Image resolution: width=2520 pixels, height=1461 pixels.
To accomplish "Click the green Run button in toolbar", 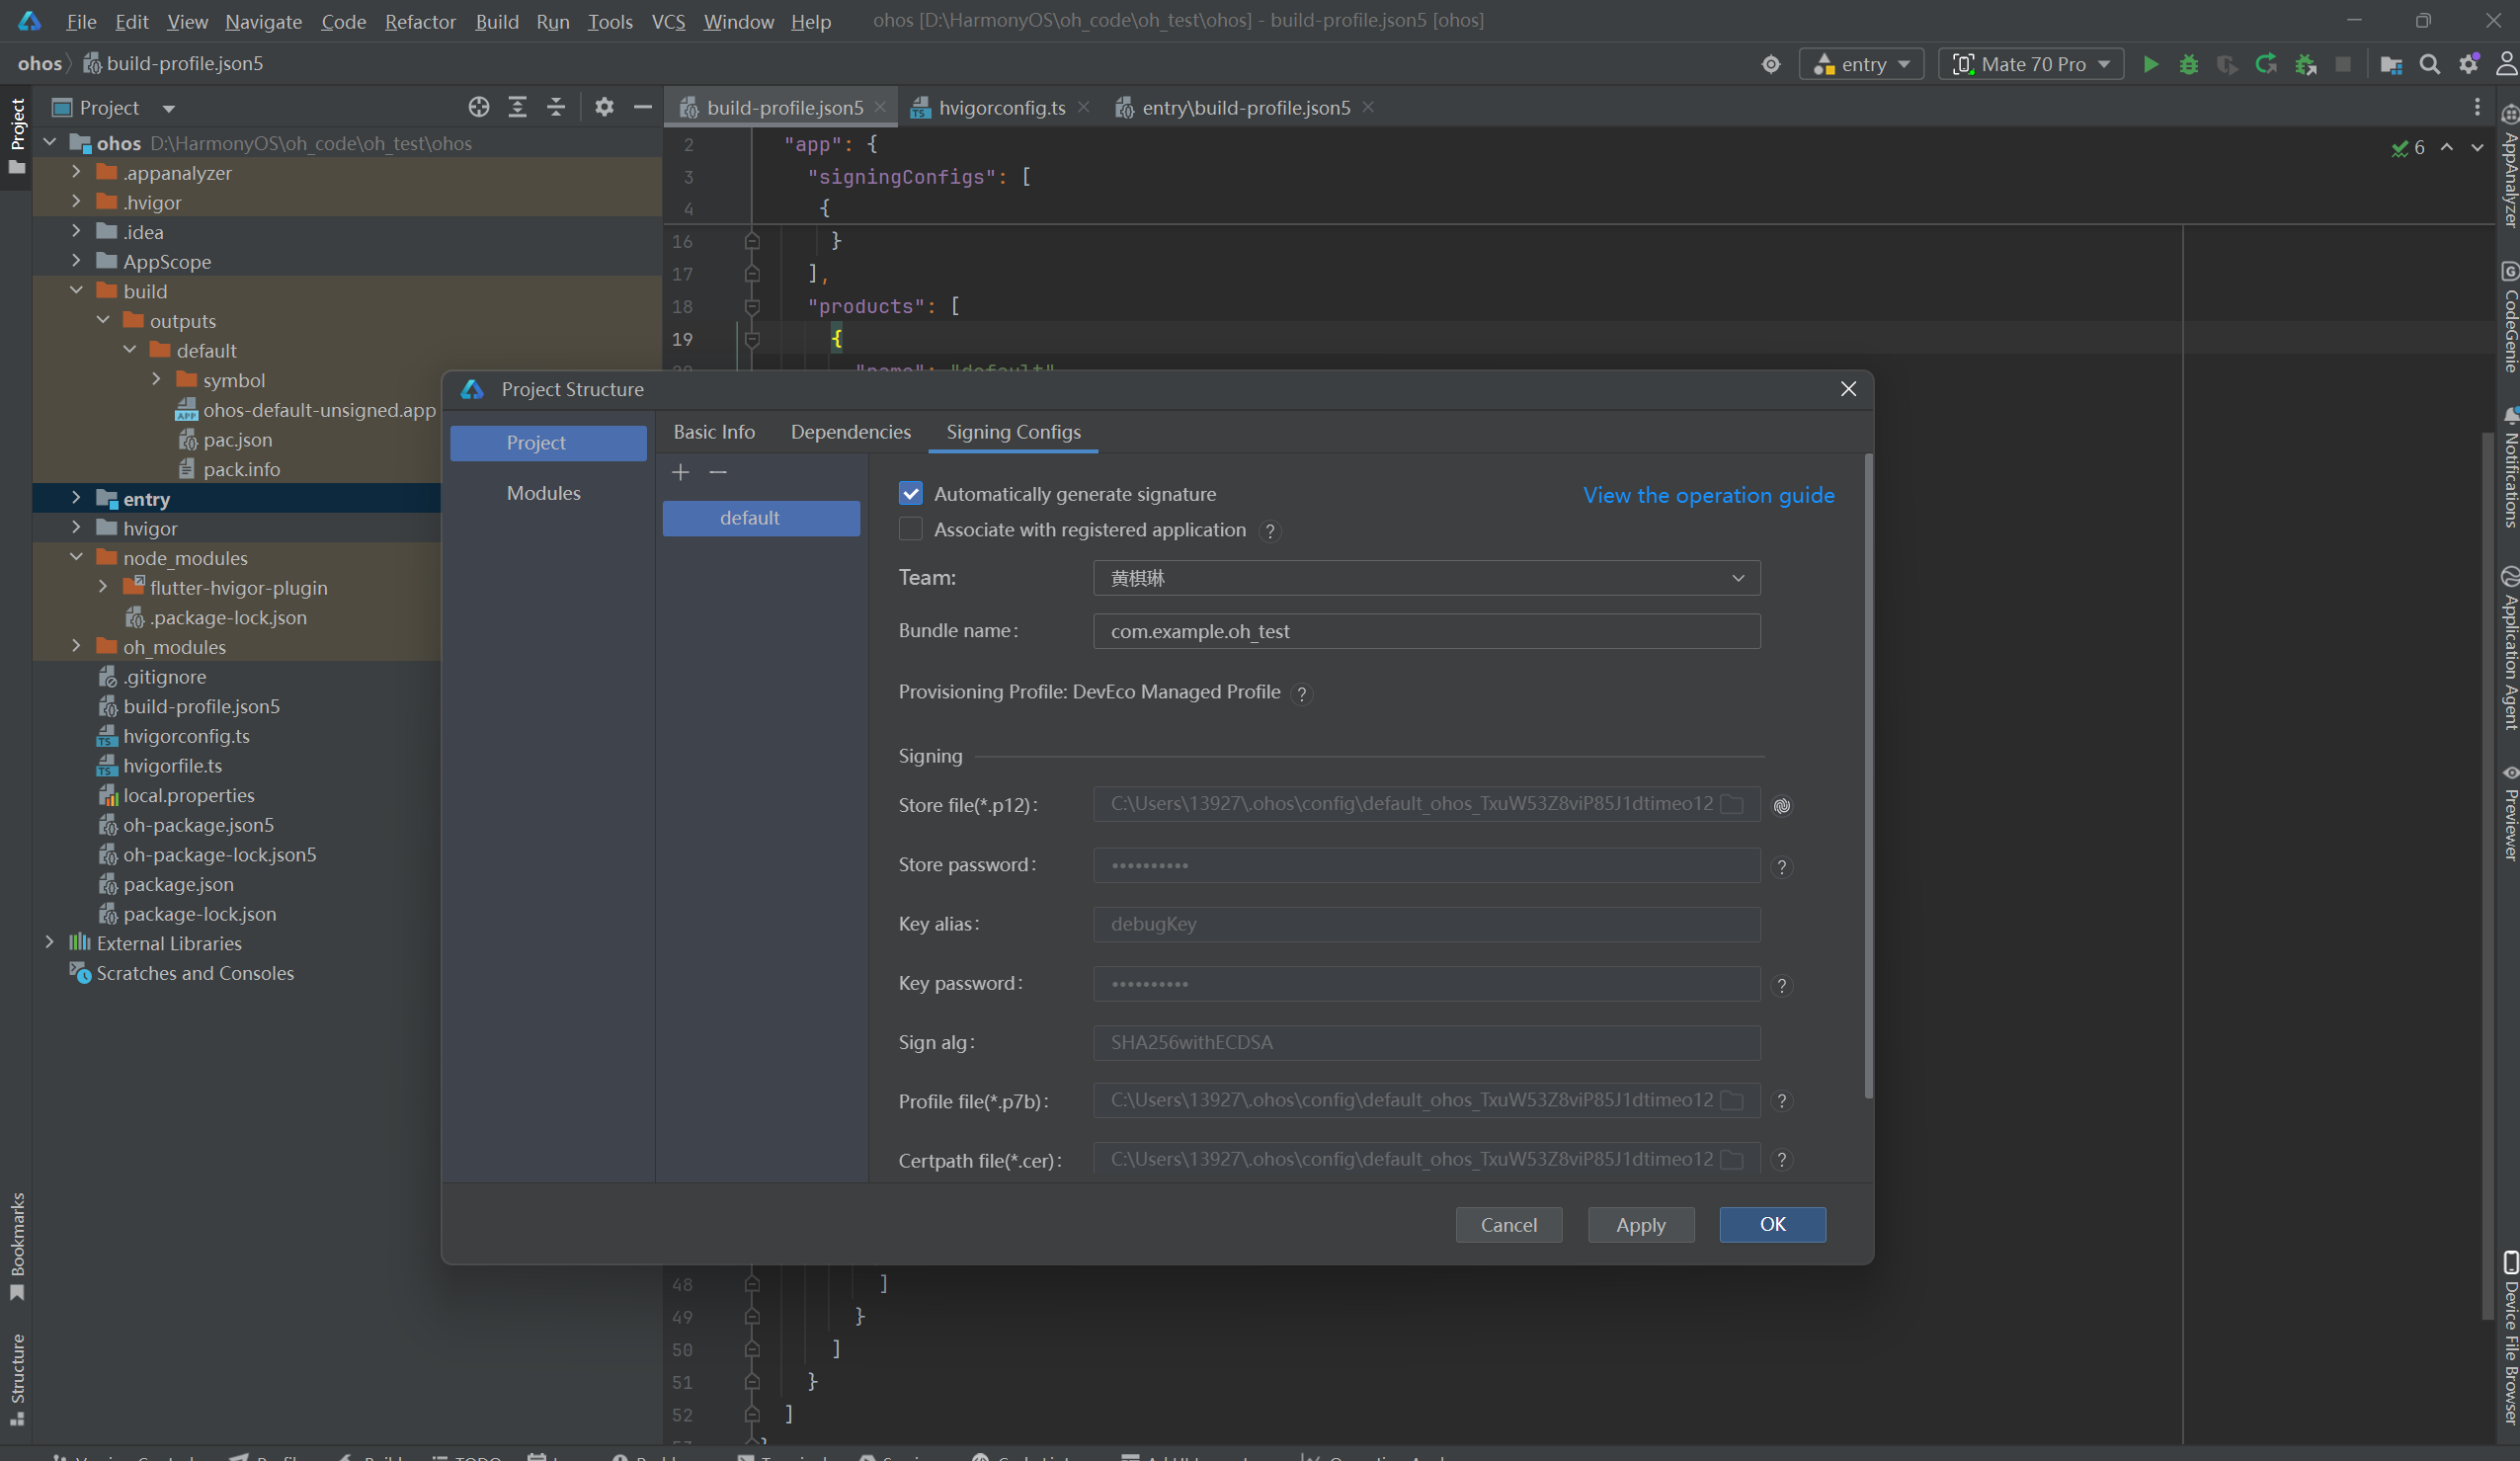I will pyautogui.click(x=2150, y=64).
